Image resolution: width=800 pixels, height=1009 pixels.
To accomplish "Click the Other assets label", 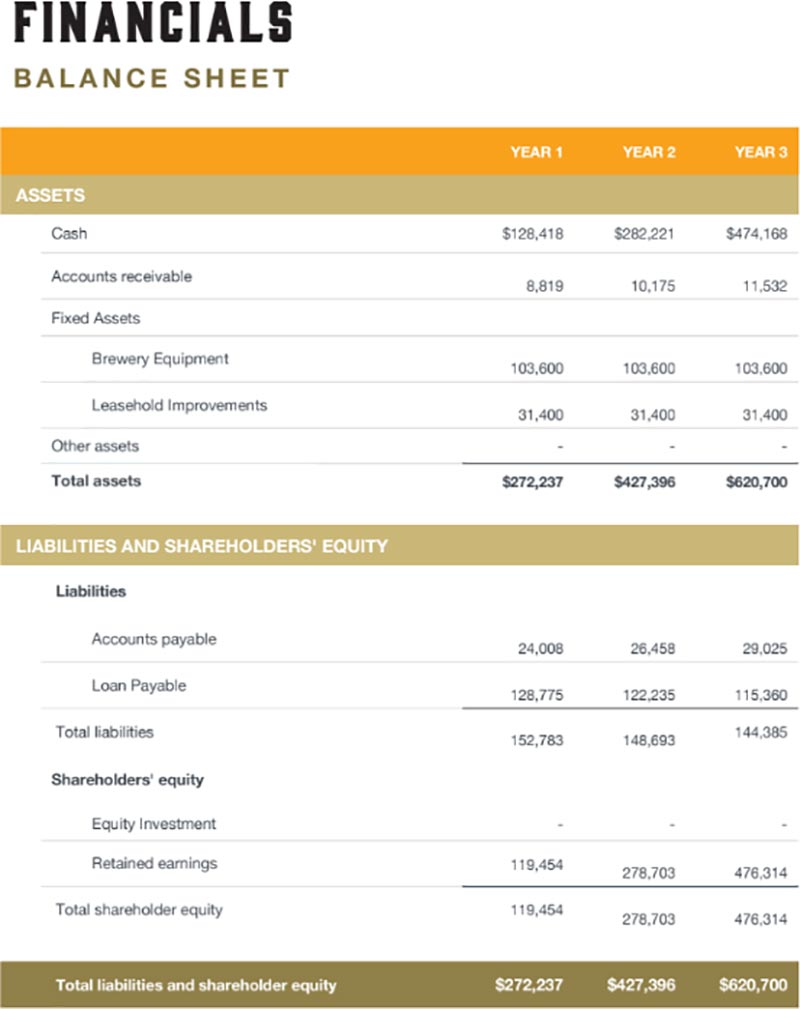I will point(95,446).
